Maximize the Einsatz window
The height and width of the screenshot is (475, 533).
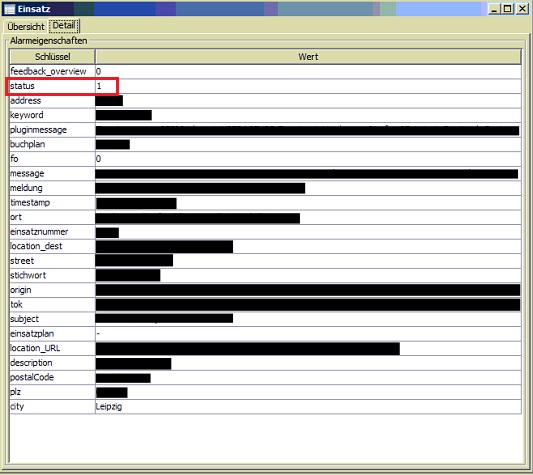tap(508, 9)
